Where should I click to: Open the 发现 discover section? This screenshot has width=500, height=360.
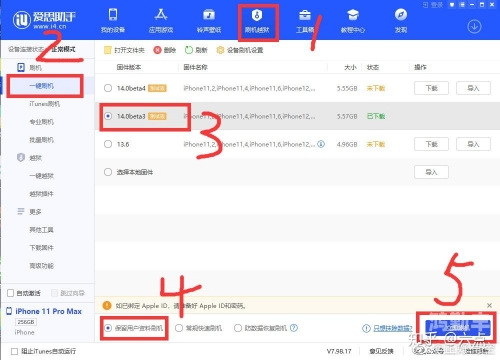tap(401, 21)
